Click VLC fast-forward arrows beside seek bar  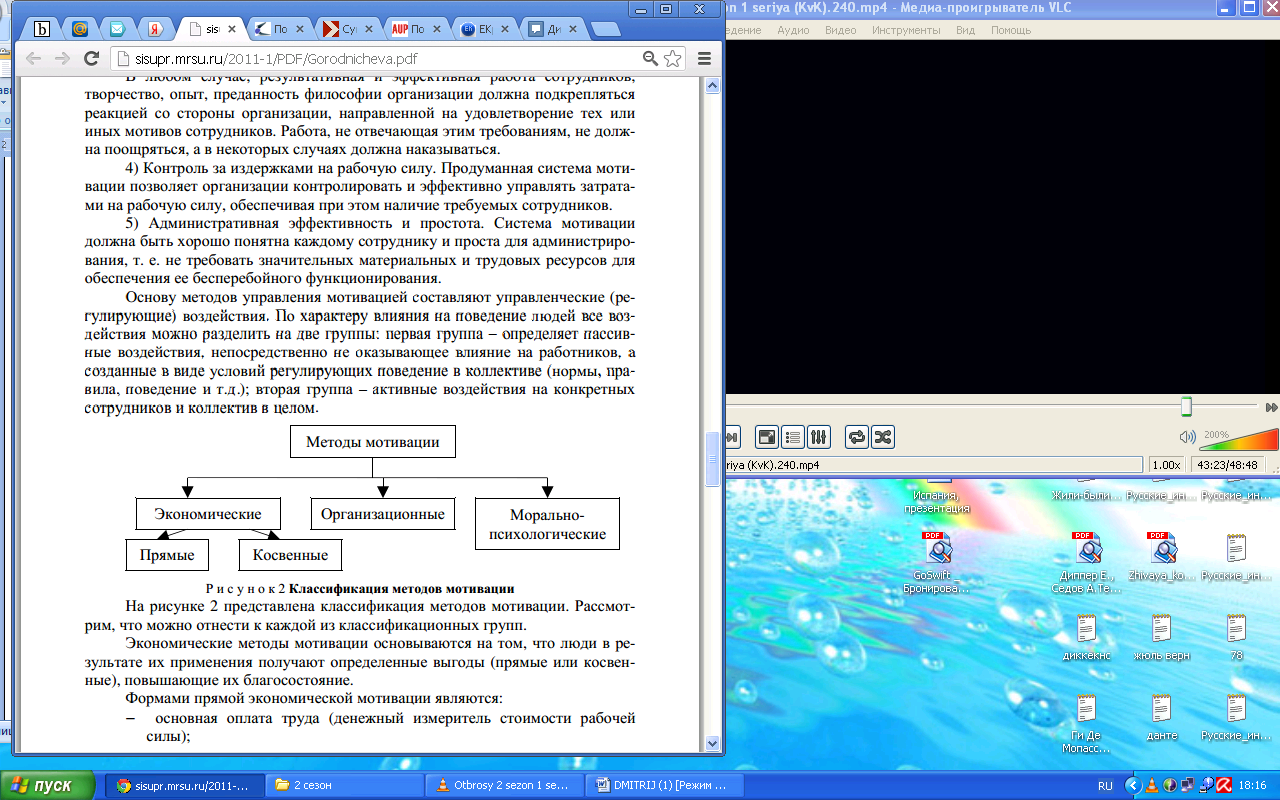coord(1272,407)
